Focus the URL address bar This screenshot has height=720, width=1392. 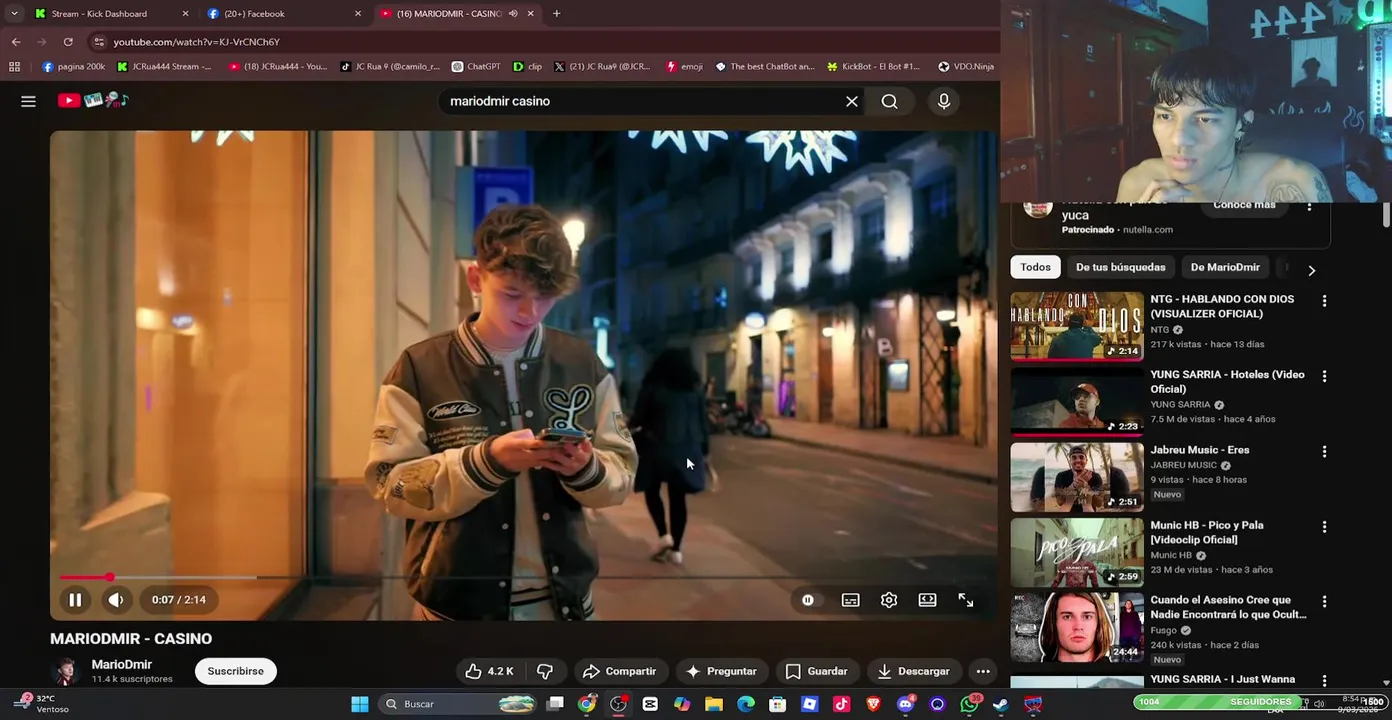pos(540,42)
